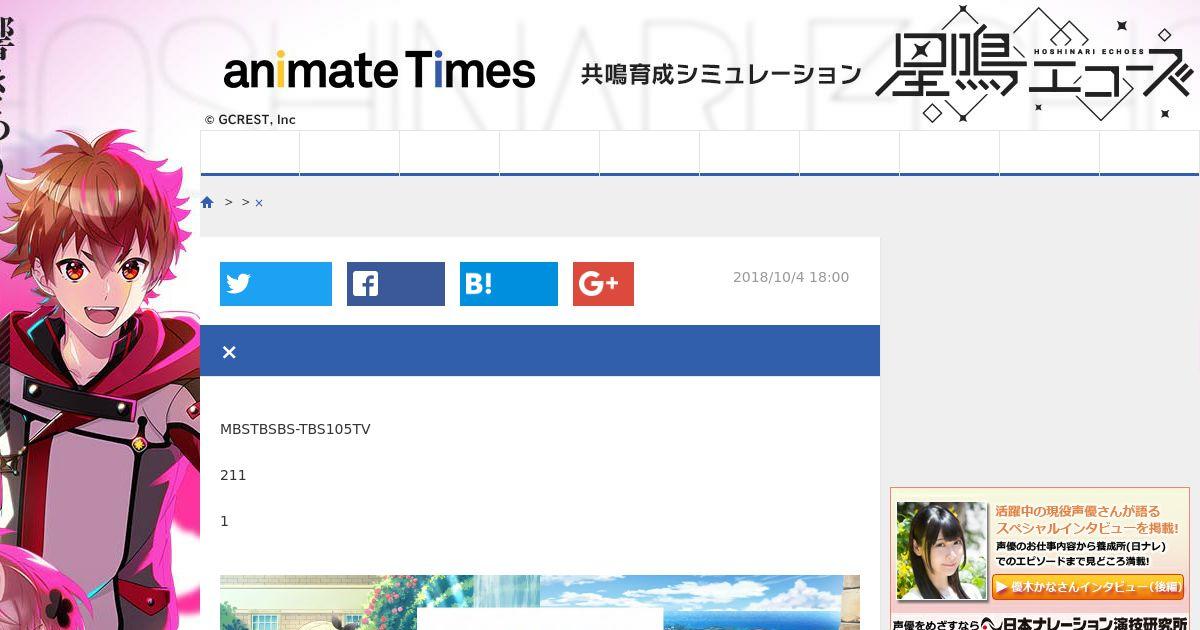Click the 優木かなさんインタビュー orange button
This screenshot has height=630, width=1200.
1088,587
